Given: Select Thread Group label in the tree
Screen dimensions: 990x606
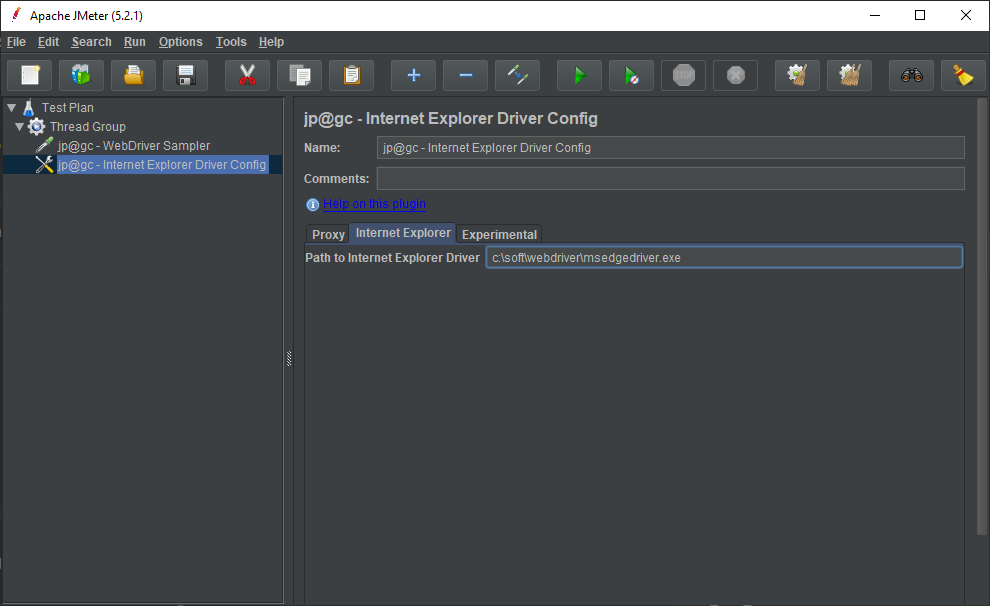Looking at the screenshot, I should [x=88, y=127].
